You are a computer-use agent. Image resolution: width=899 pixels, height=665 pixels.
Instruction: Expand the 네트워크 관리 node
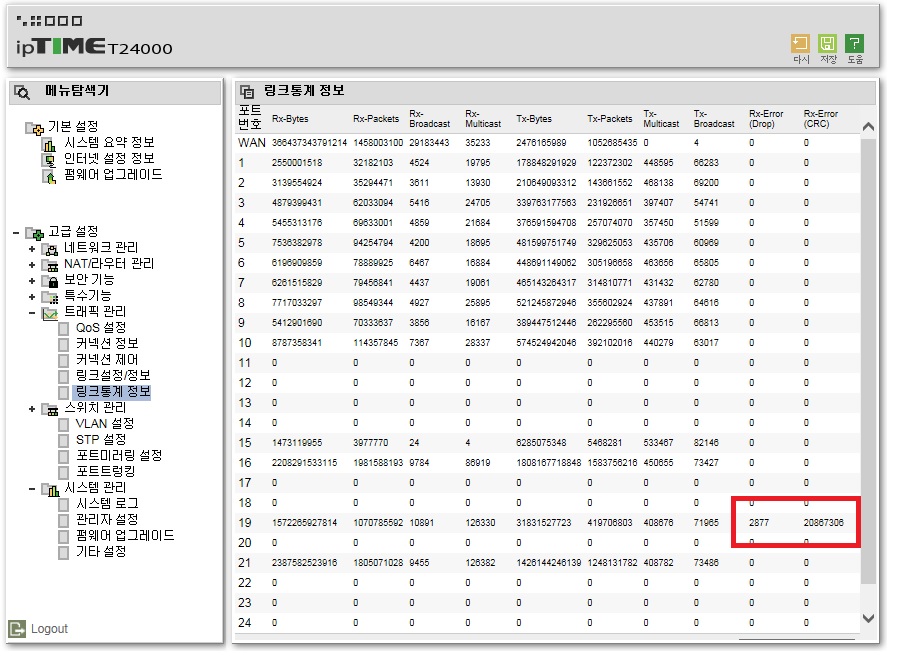32,249
